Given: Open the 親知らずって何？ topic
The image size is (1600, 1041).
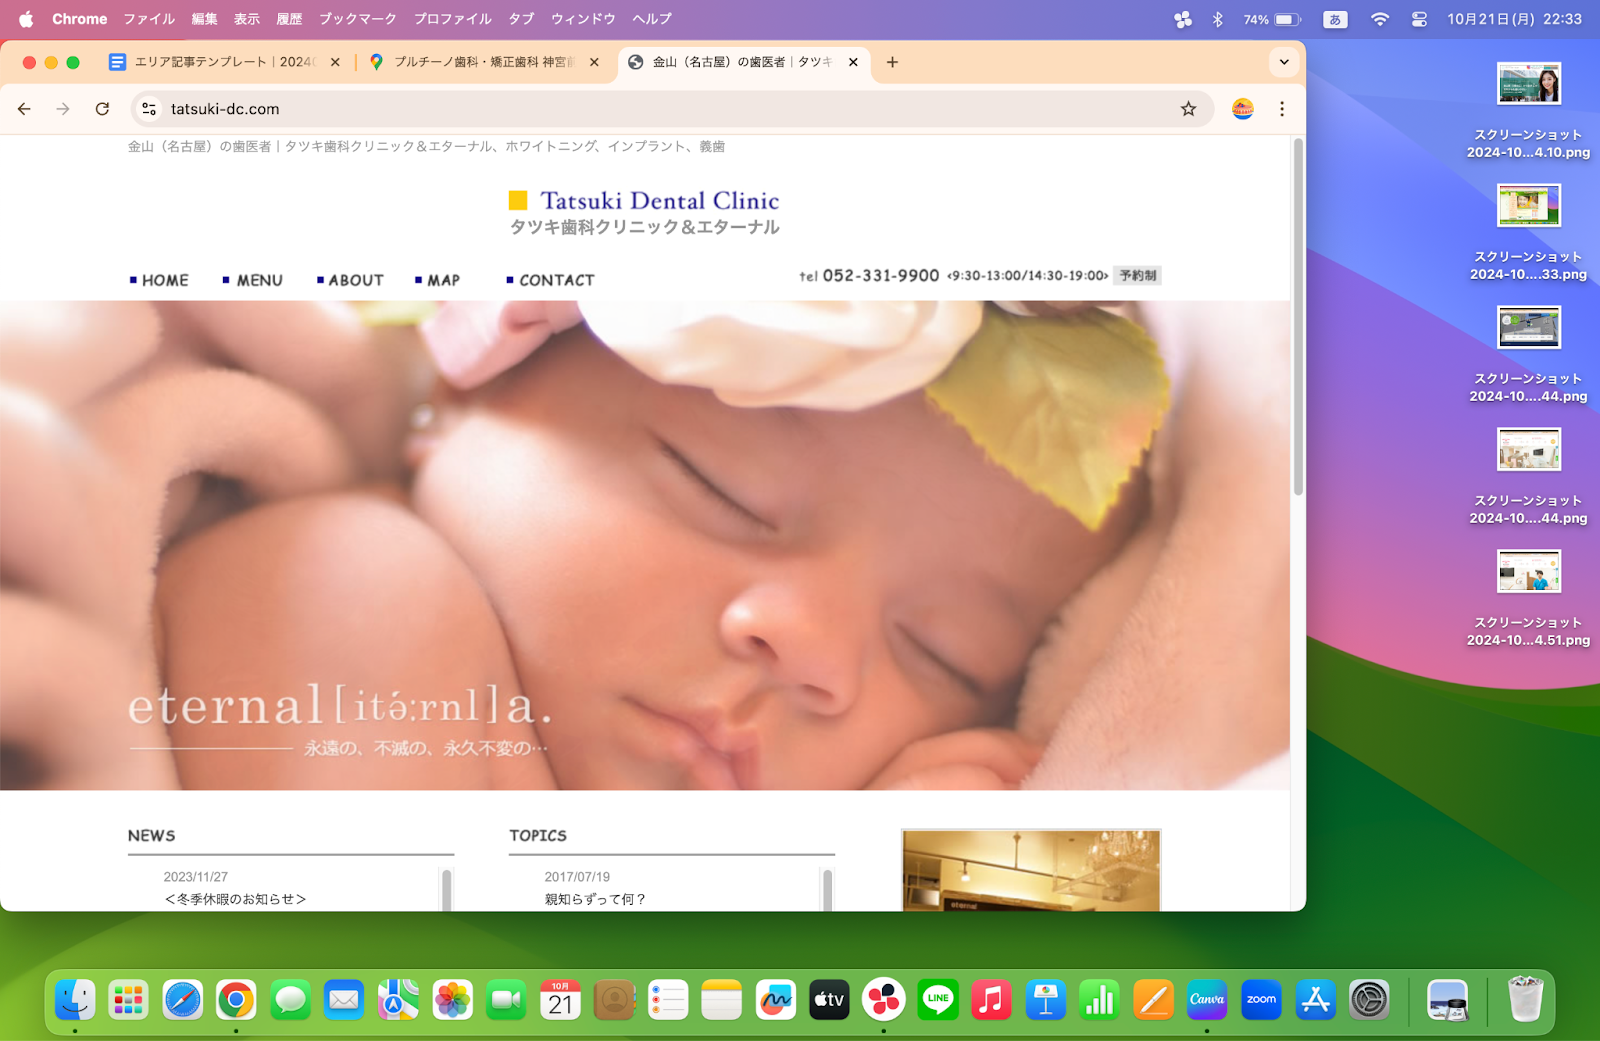Looking at the screenshot, I should click(595, 899).
